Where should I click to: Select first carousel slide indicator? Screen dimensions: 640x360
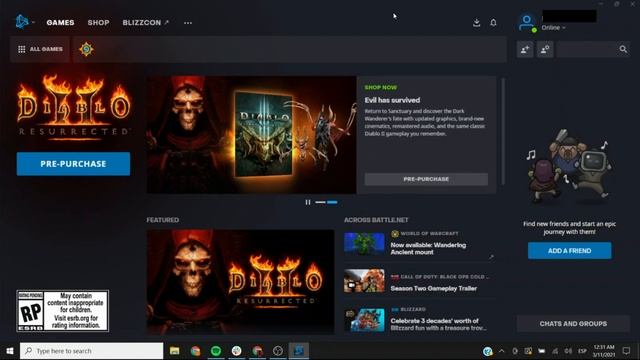[x=320, y=202]
